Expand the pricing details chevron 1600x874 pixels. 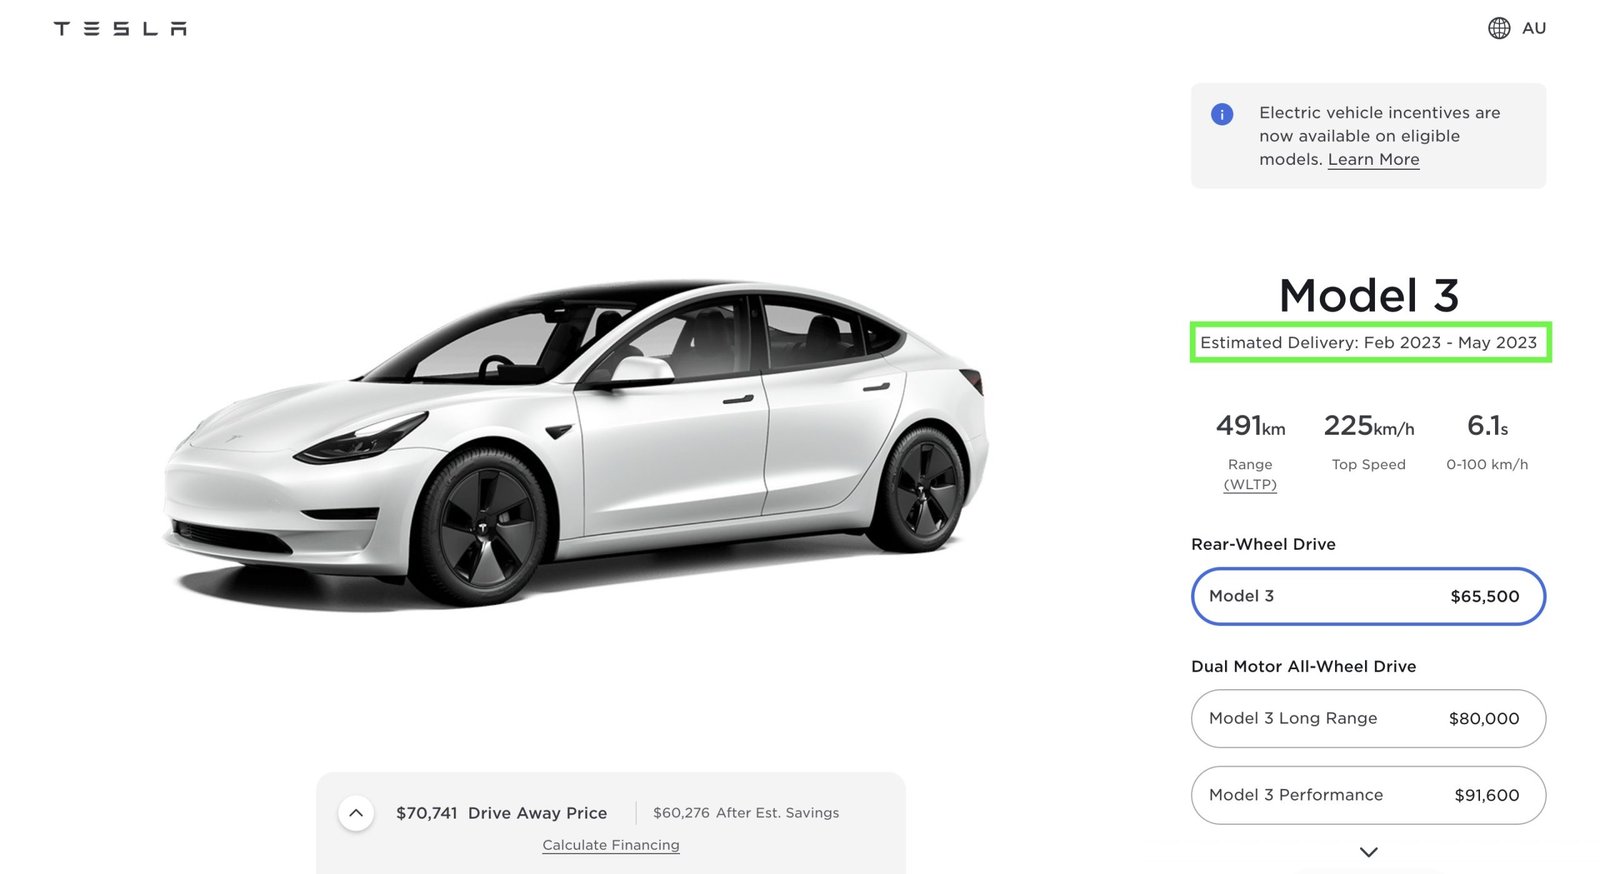click(x=356, y=813)
